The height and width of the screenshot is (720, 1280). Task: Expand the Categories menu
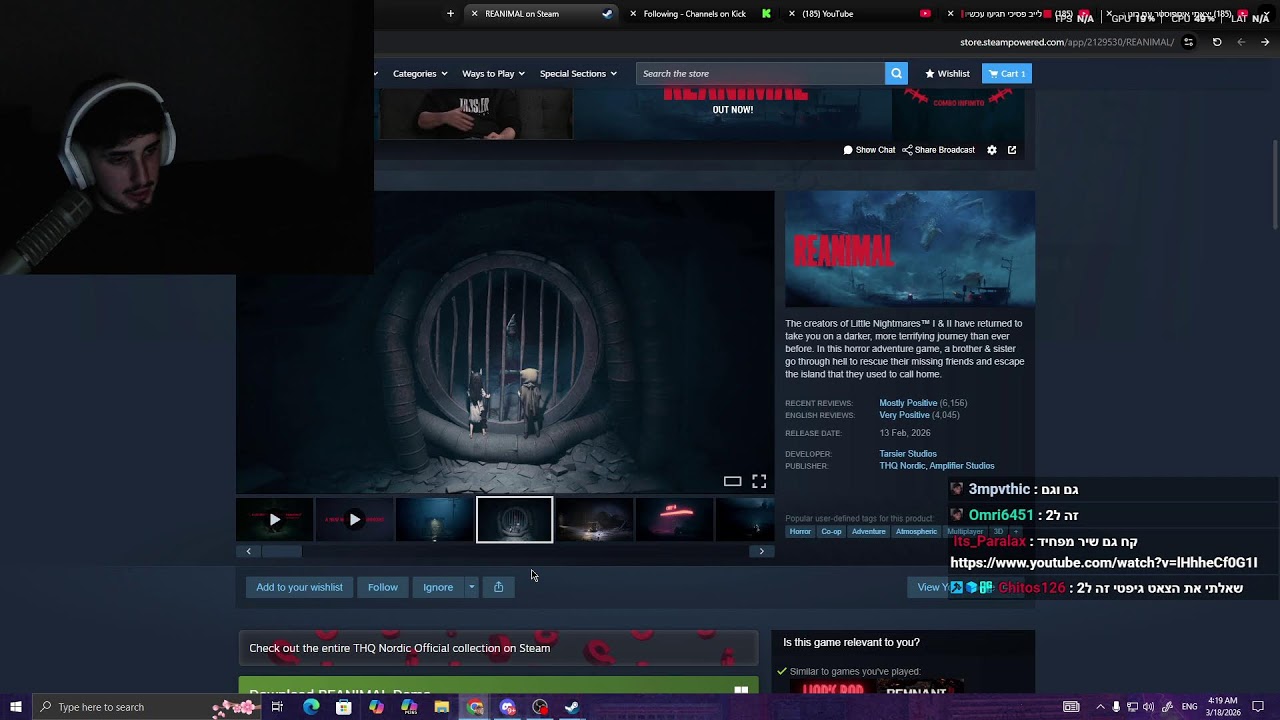click(x=420, y=74)
